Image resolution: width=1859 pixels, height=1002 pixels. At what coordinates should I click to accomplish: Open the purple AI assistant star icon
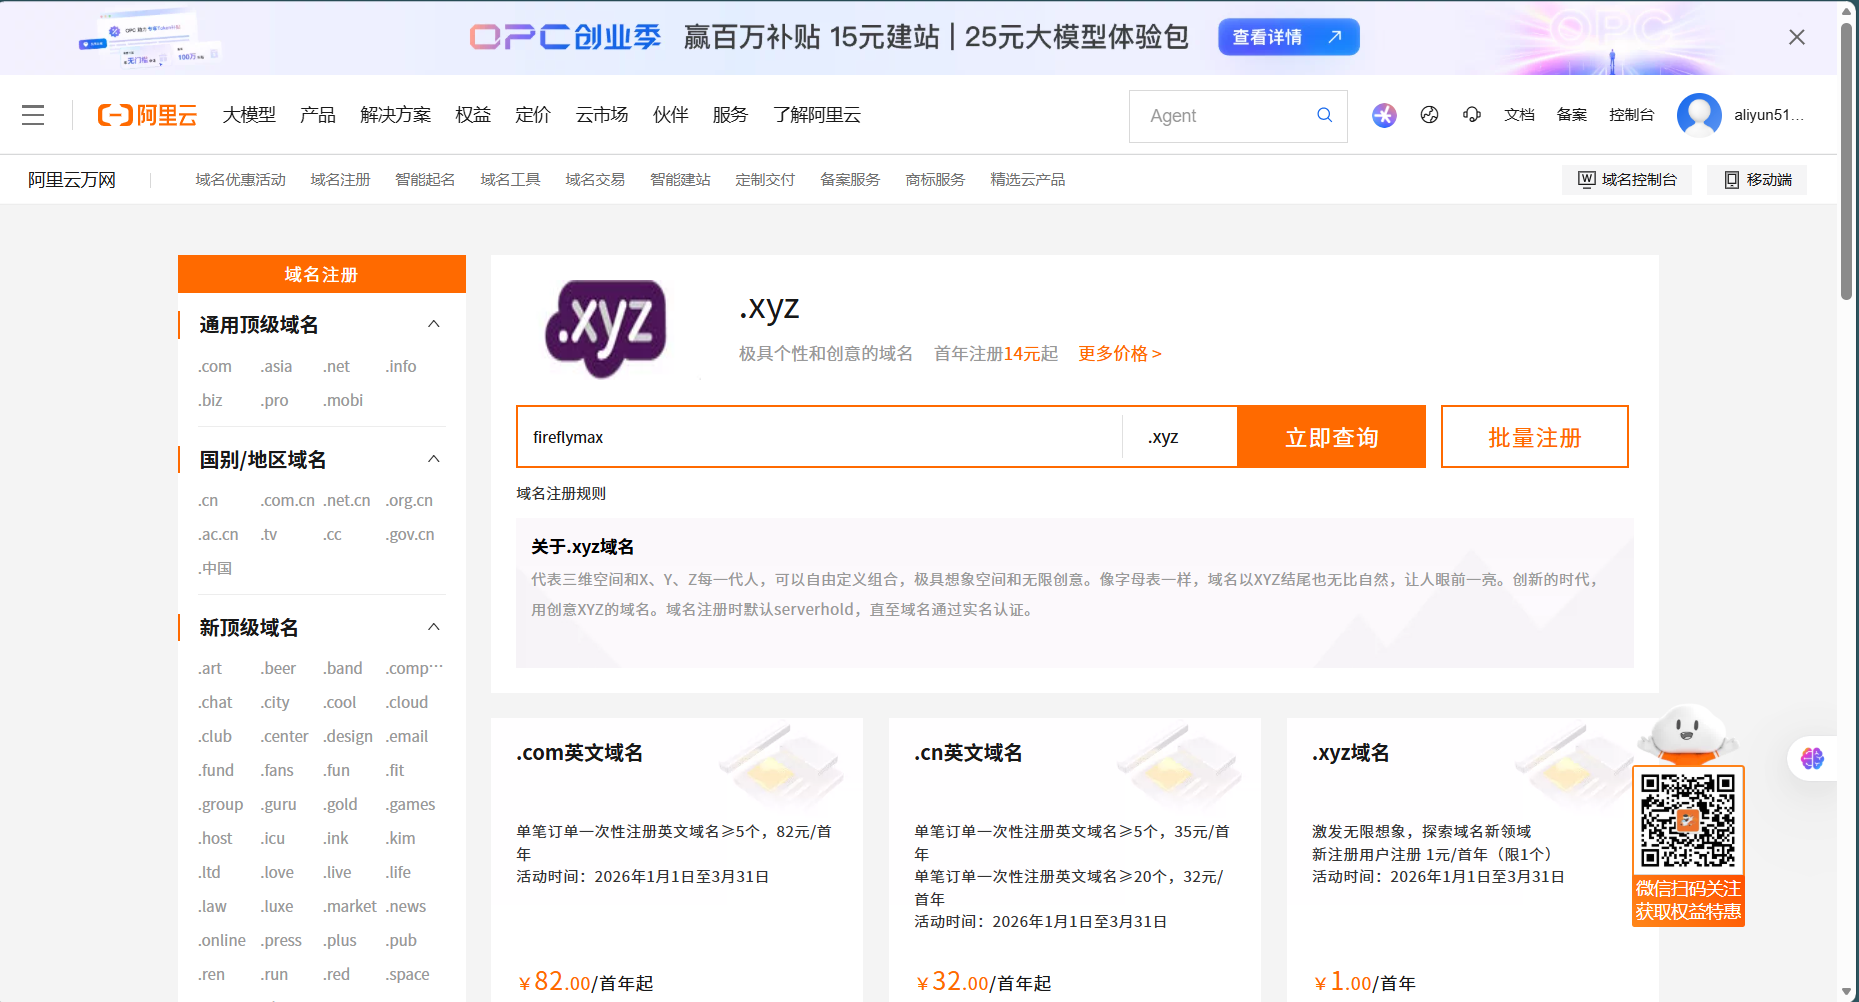(1384, 115)
